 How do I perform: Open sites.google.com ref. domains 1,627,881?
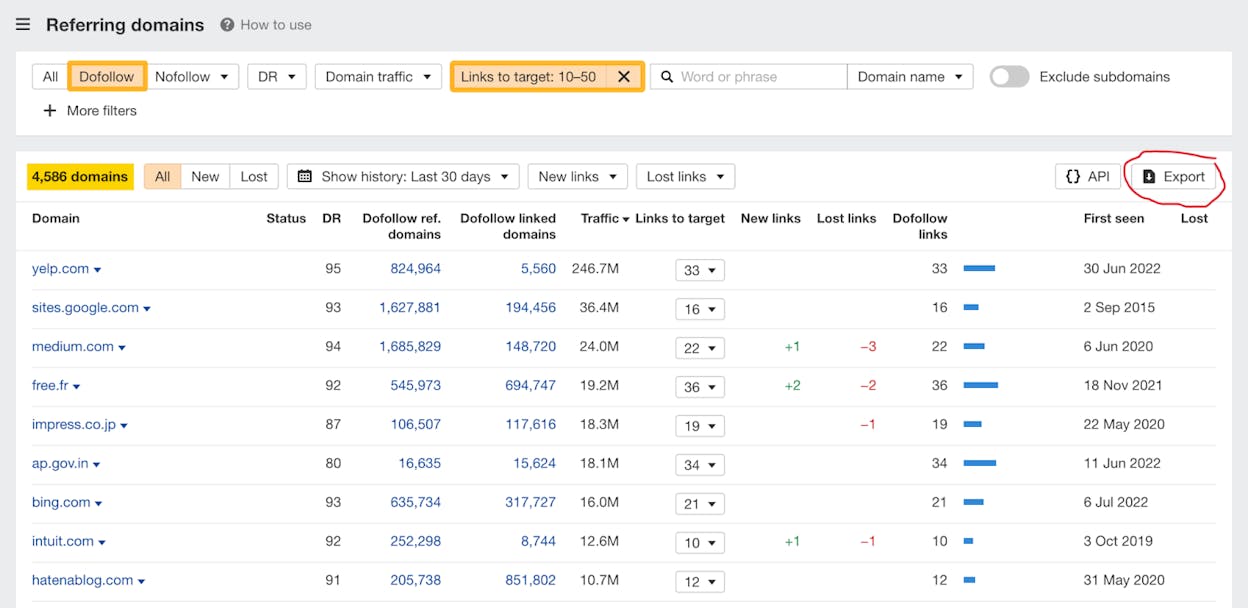[x=410, y=308]
